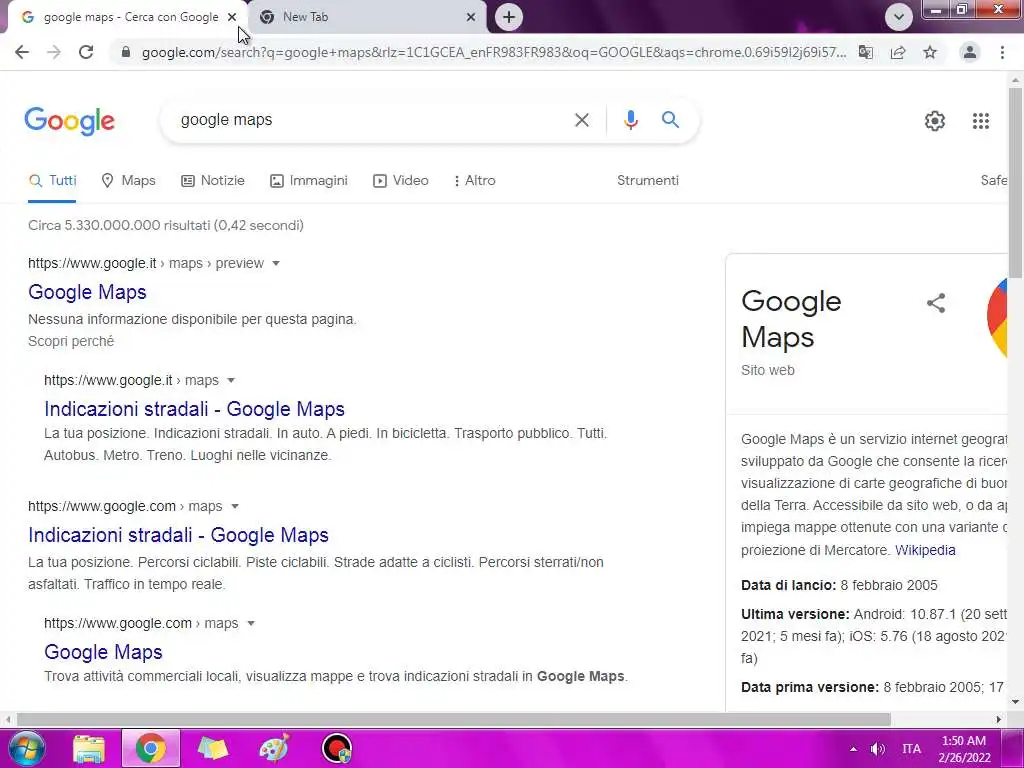Switch to the New Tab tab
This screenshot has height=768, width=1024.
tap(369, 17)
